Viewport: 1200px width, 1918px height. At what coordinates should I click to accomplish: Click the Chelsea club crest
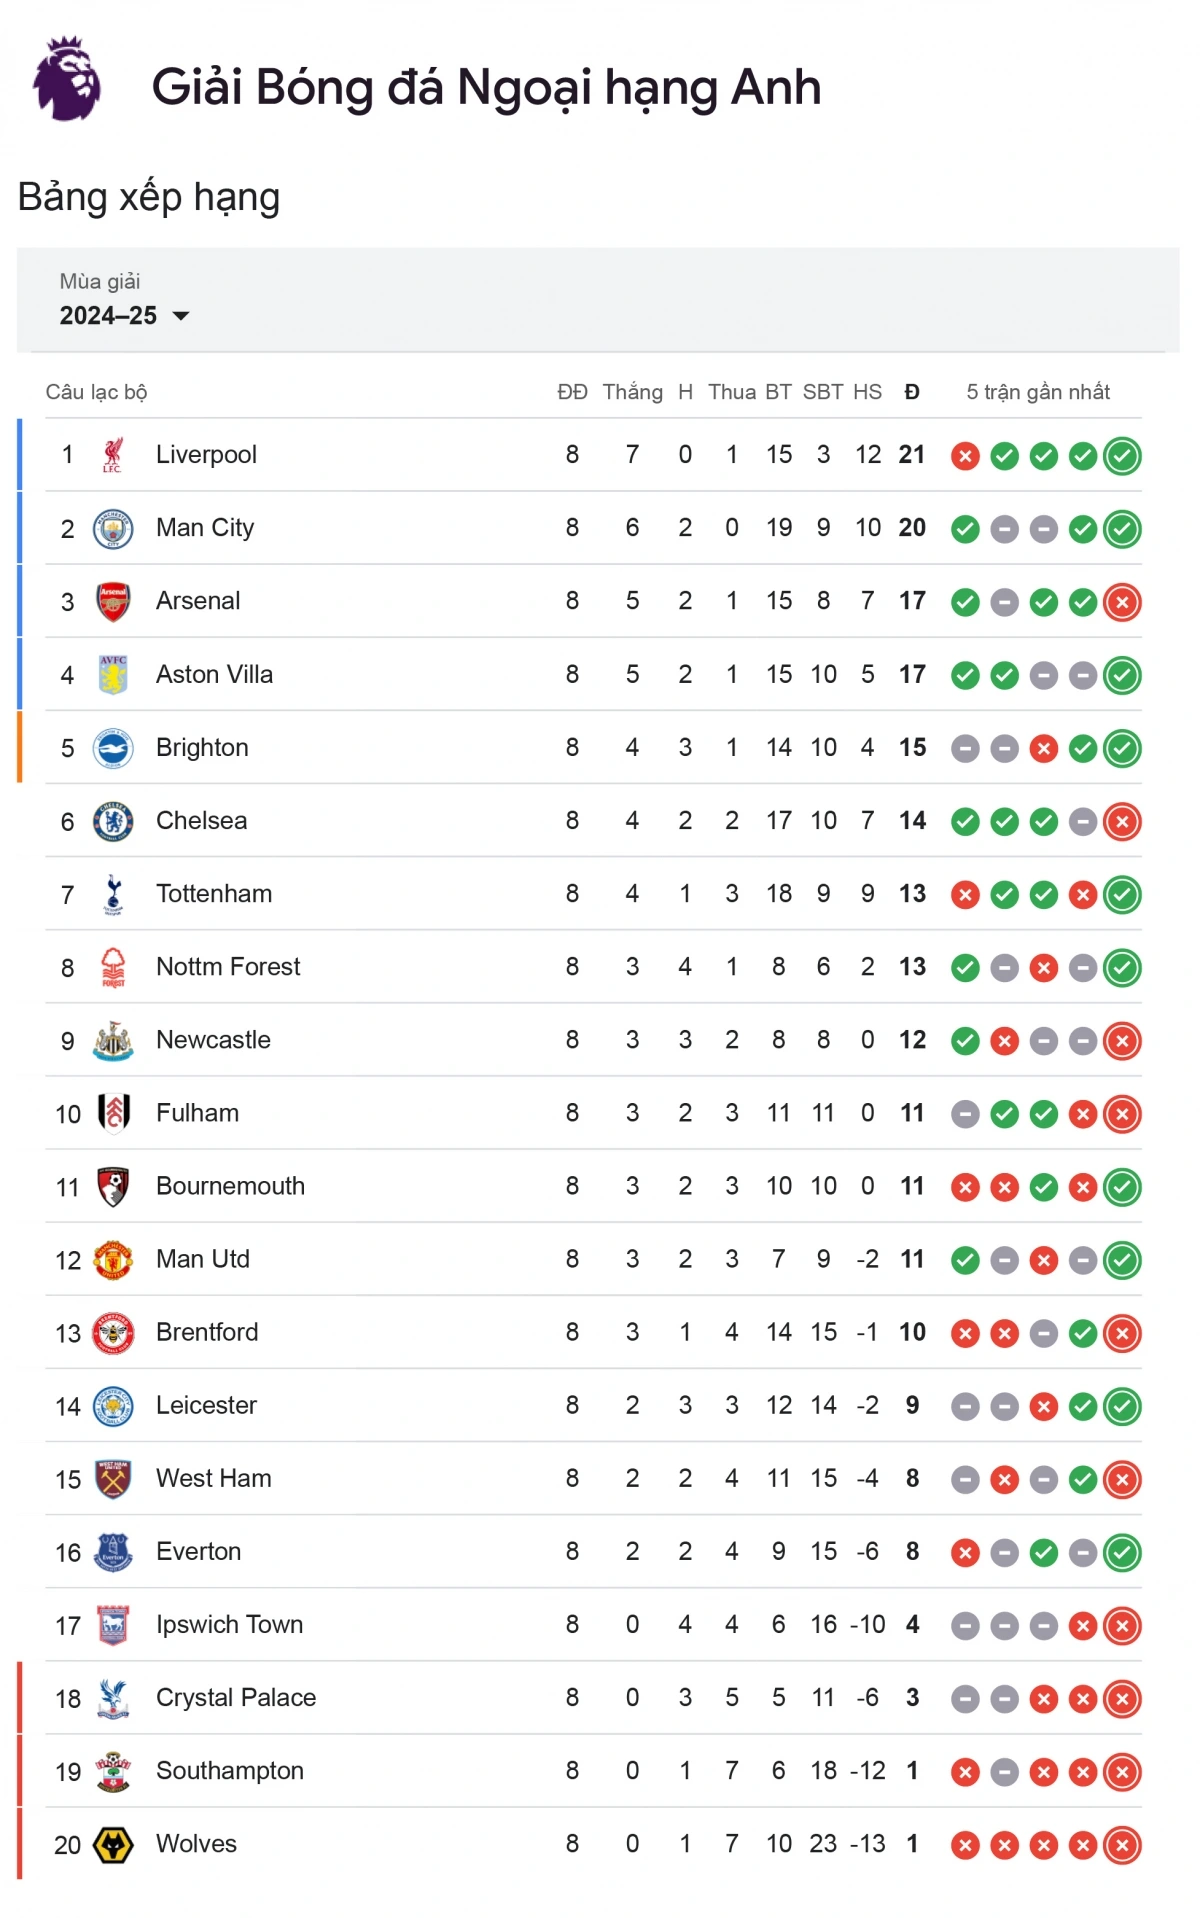(x=113, y=821)
